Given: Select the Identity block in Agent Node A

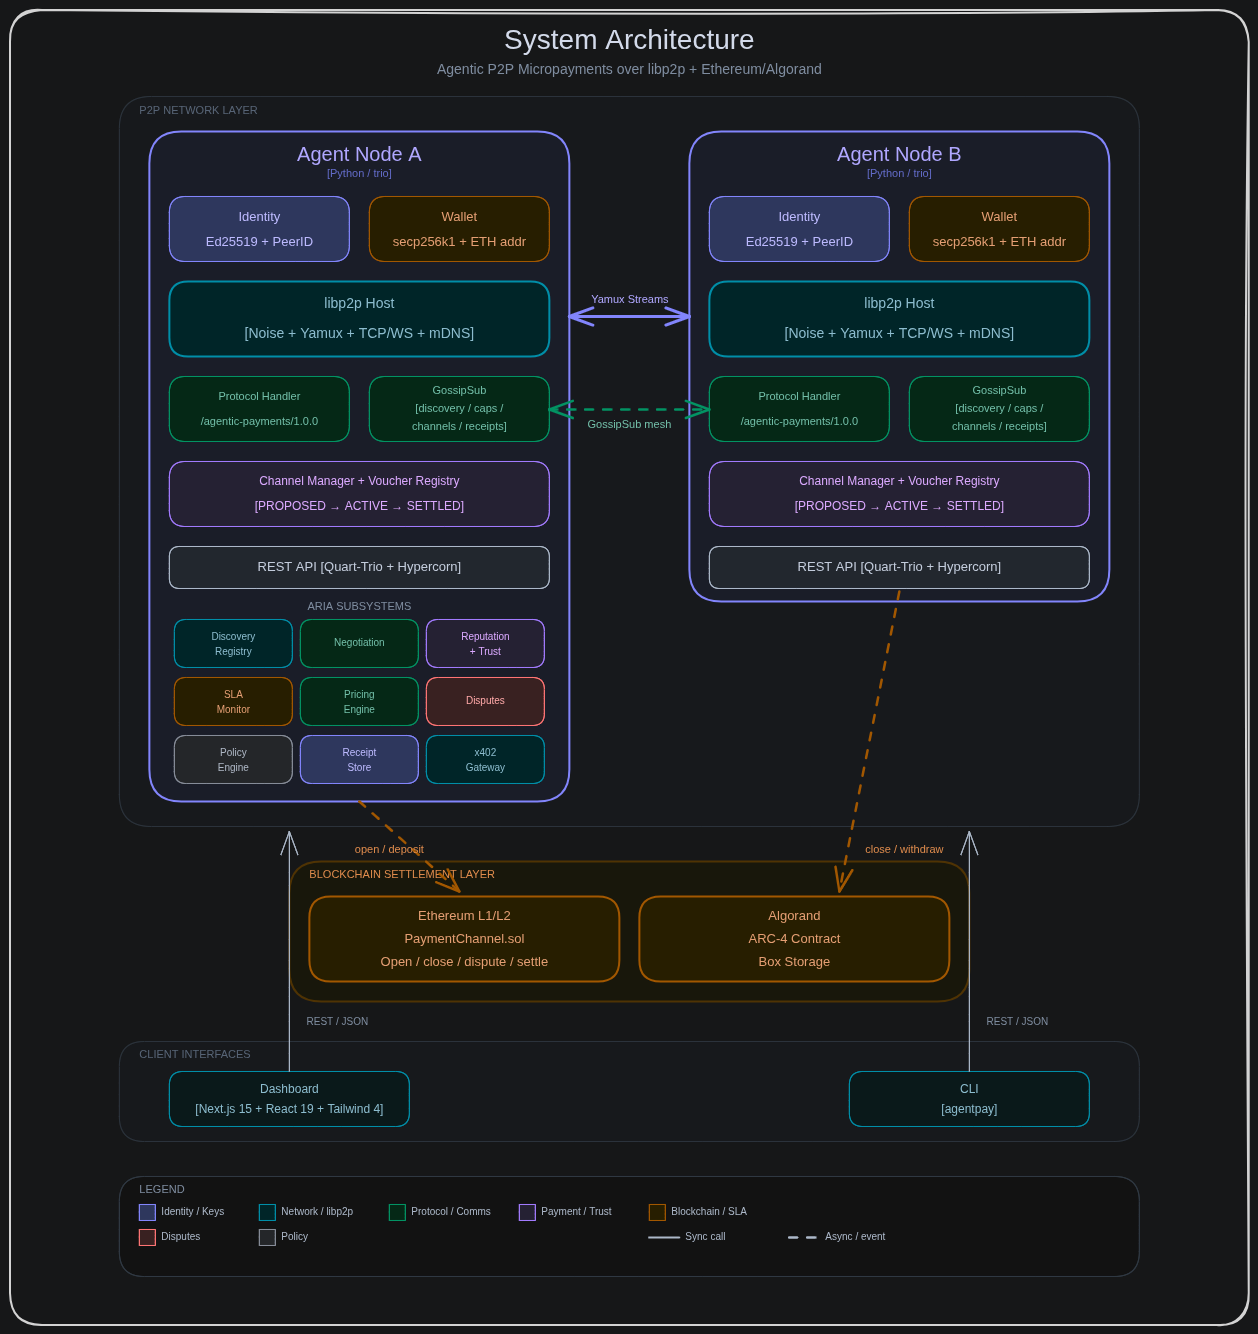Looking at the screenshot, I should click(259, 228).
